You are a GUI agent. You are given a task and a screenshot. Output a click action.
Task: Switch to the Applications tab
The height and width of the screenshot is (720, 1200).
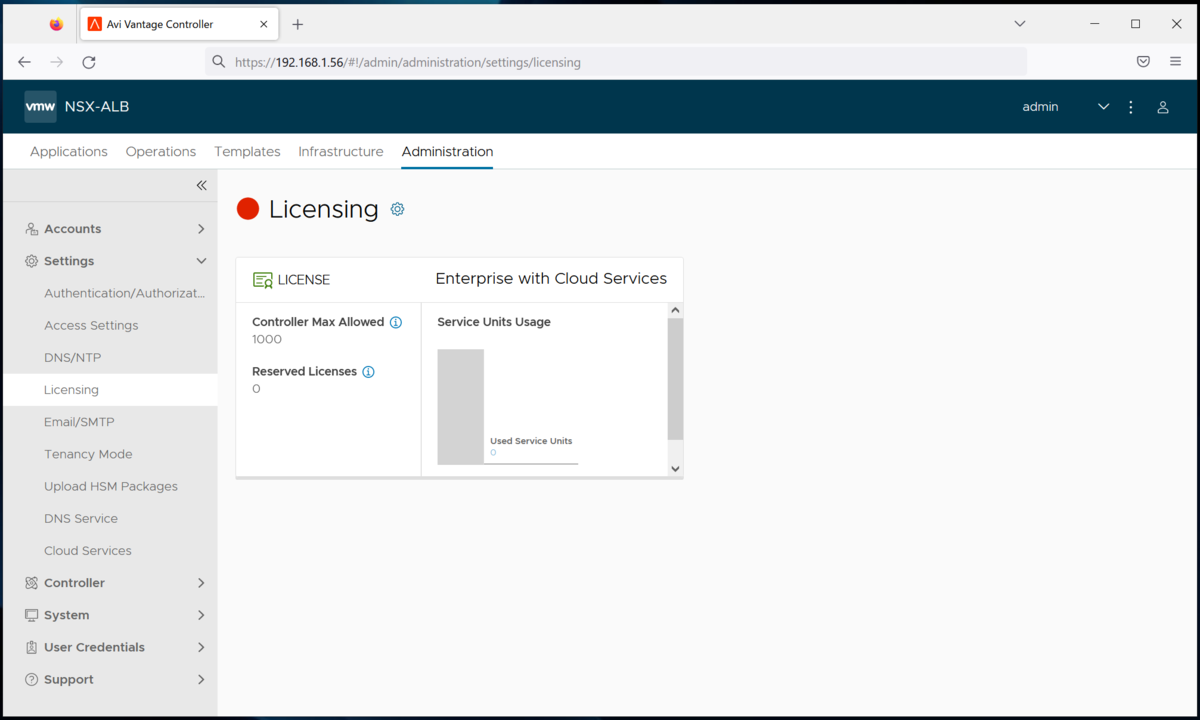pyautogui.click(x=69, y=152)
